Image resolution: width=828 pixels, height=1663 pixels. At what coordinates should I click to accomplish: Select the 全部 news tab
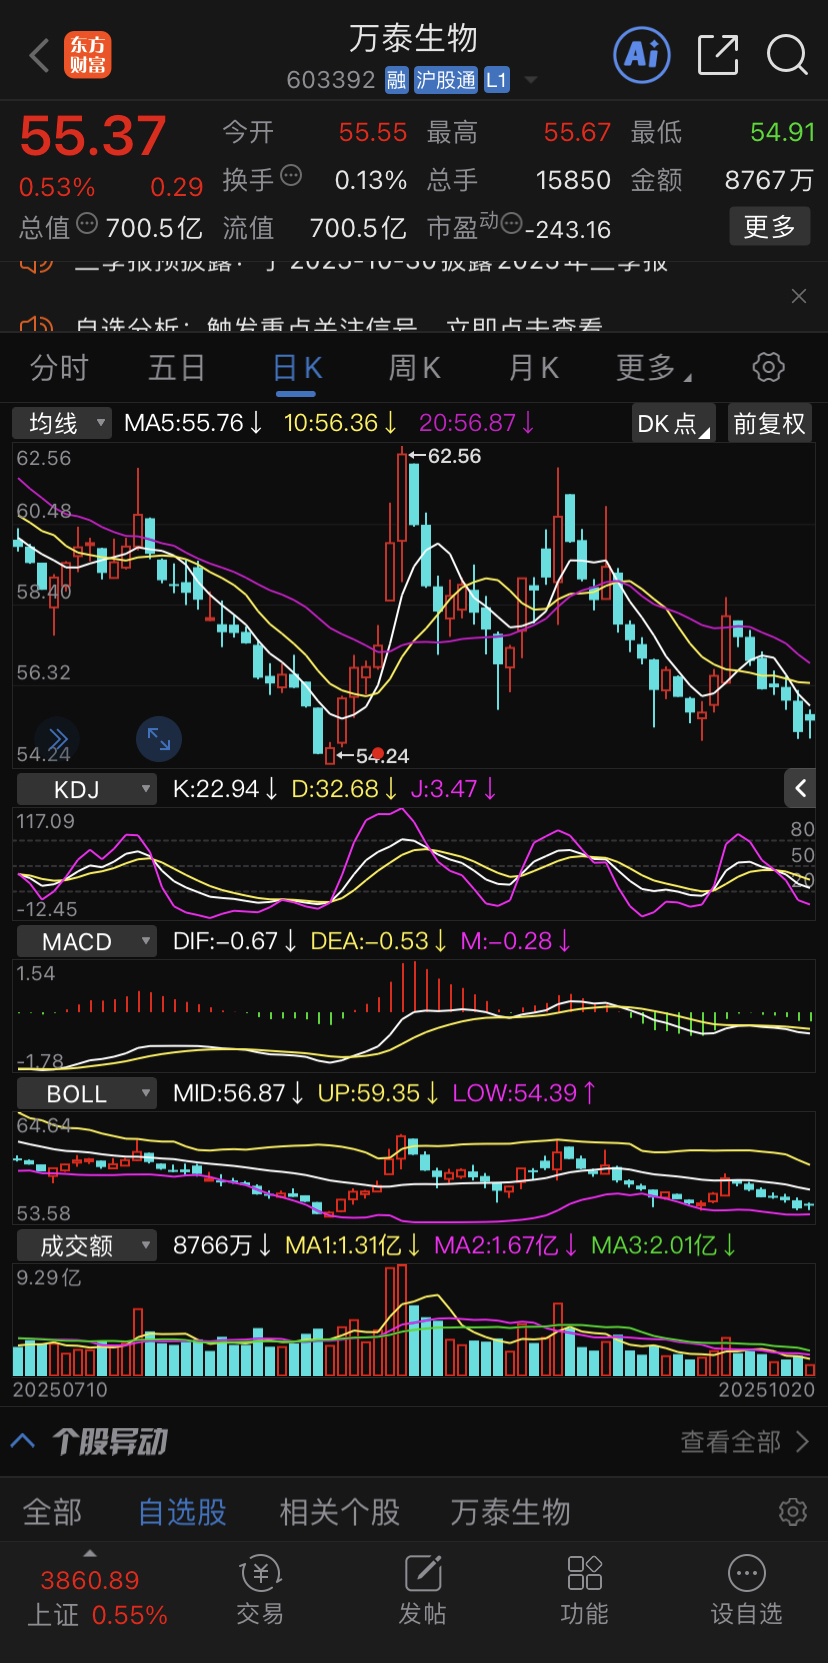click(x=52, y=1512)
